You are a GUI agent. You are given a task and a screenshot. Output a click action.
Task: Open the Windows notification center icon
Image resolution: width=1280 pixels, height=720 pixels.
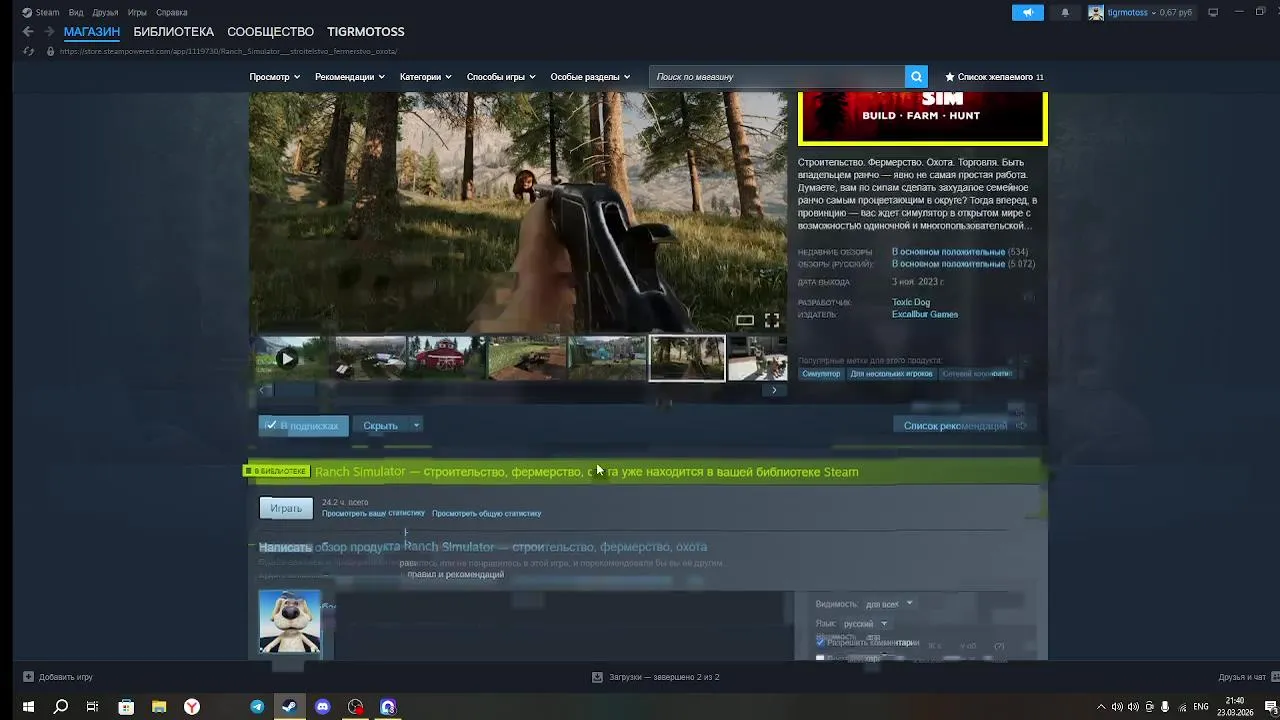tap(1271, 707)
